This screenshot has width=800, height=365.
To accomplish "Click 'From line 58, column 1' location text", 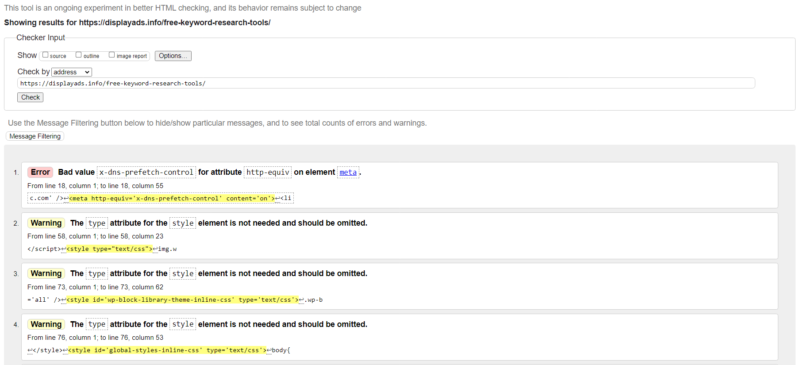I will click(x=95, y=236).
